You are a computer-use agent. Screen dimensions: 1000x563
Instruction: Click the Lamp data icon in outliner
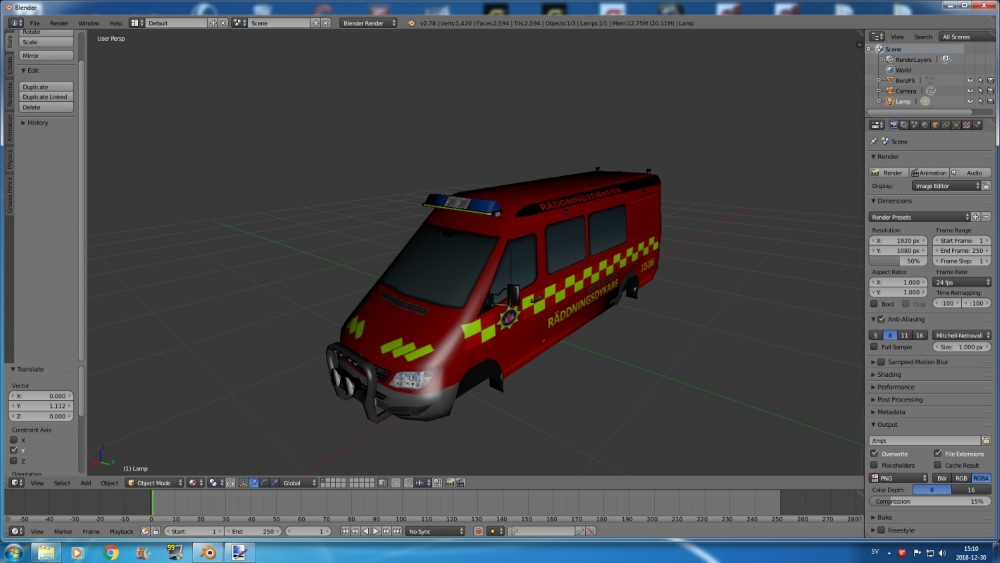click(x=925, y=101)
